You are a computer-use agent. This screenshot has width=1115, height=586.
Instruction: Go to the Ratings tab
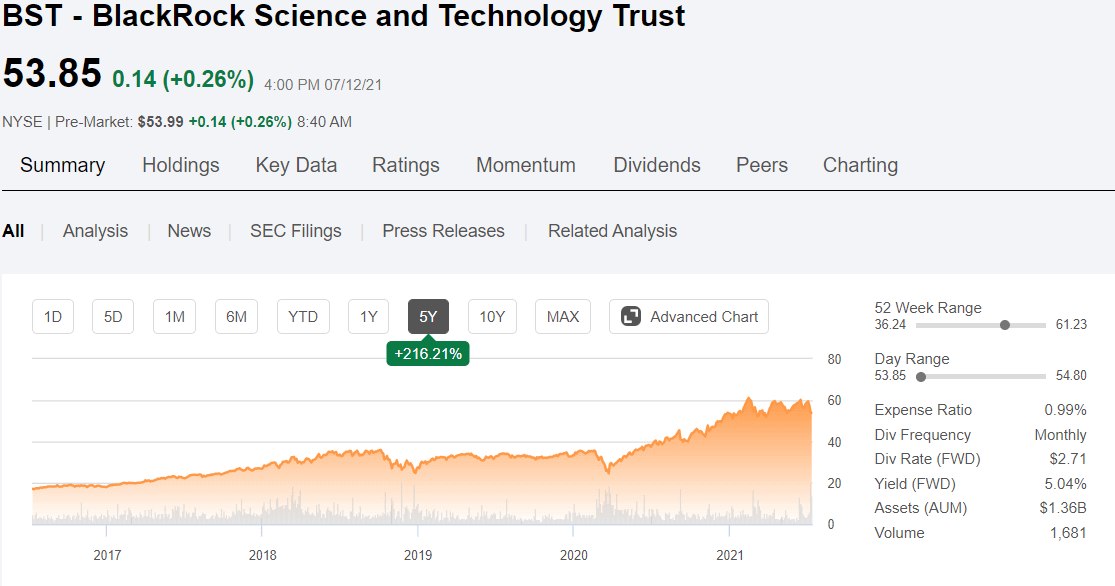(x=406, y=165)
